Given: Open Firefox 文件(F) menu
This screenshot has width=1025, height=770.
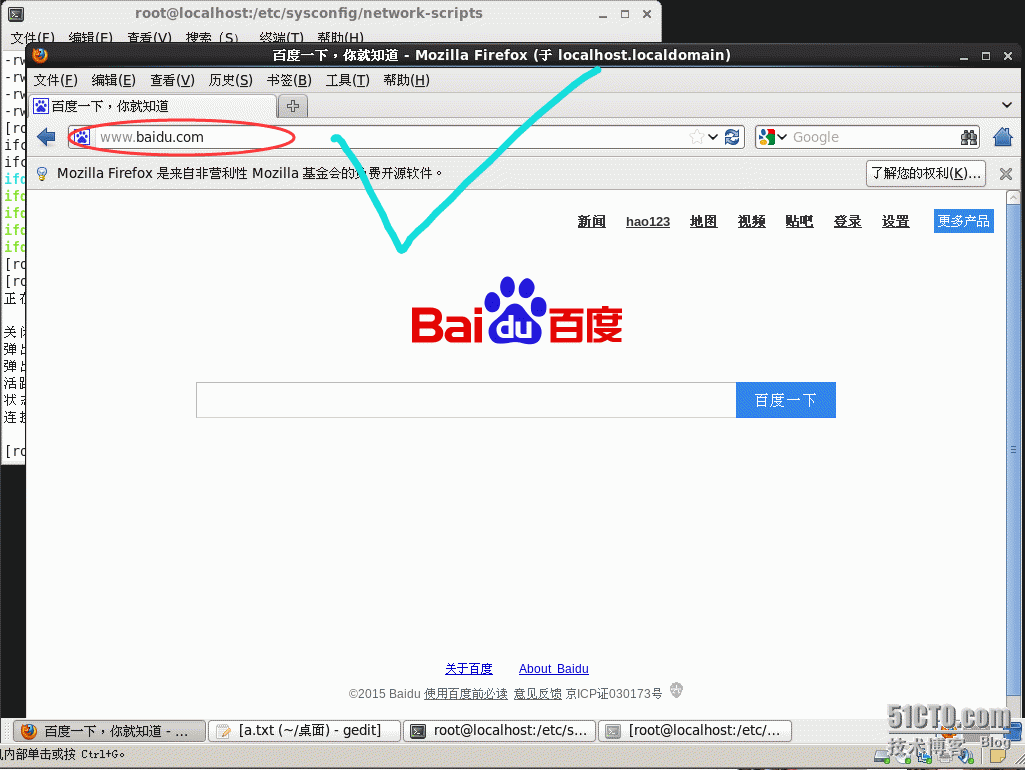Looking at the screenshot, I should [56, 80].
